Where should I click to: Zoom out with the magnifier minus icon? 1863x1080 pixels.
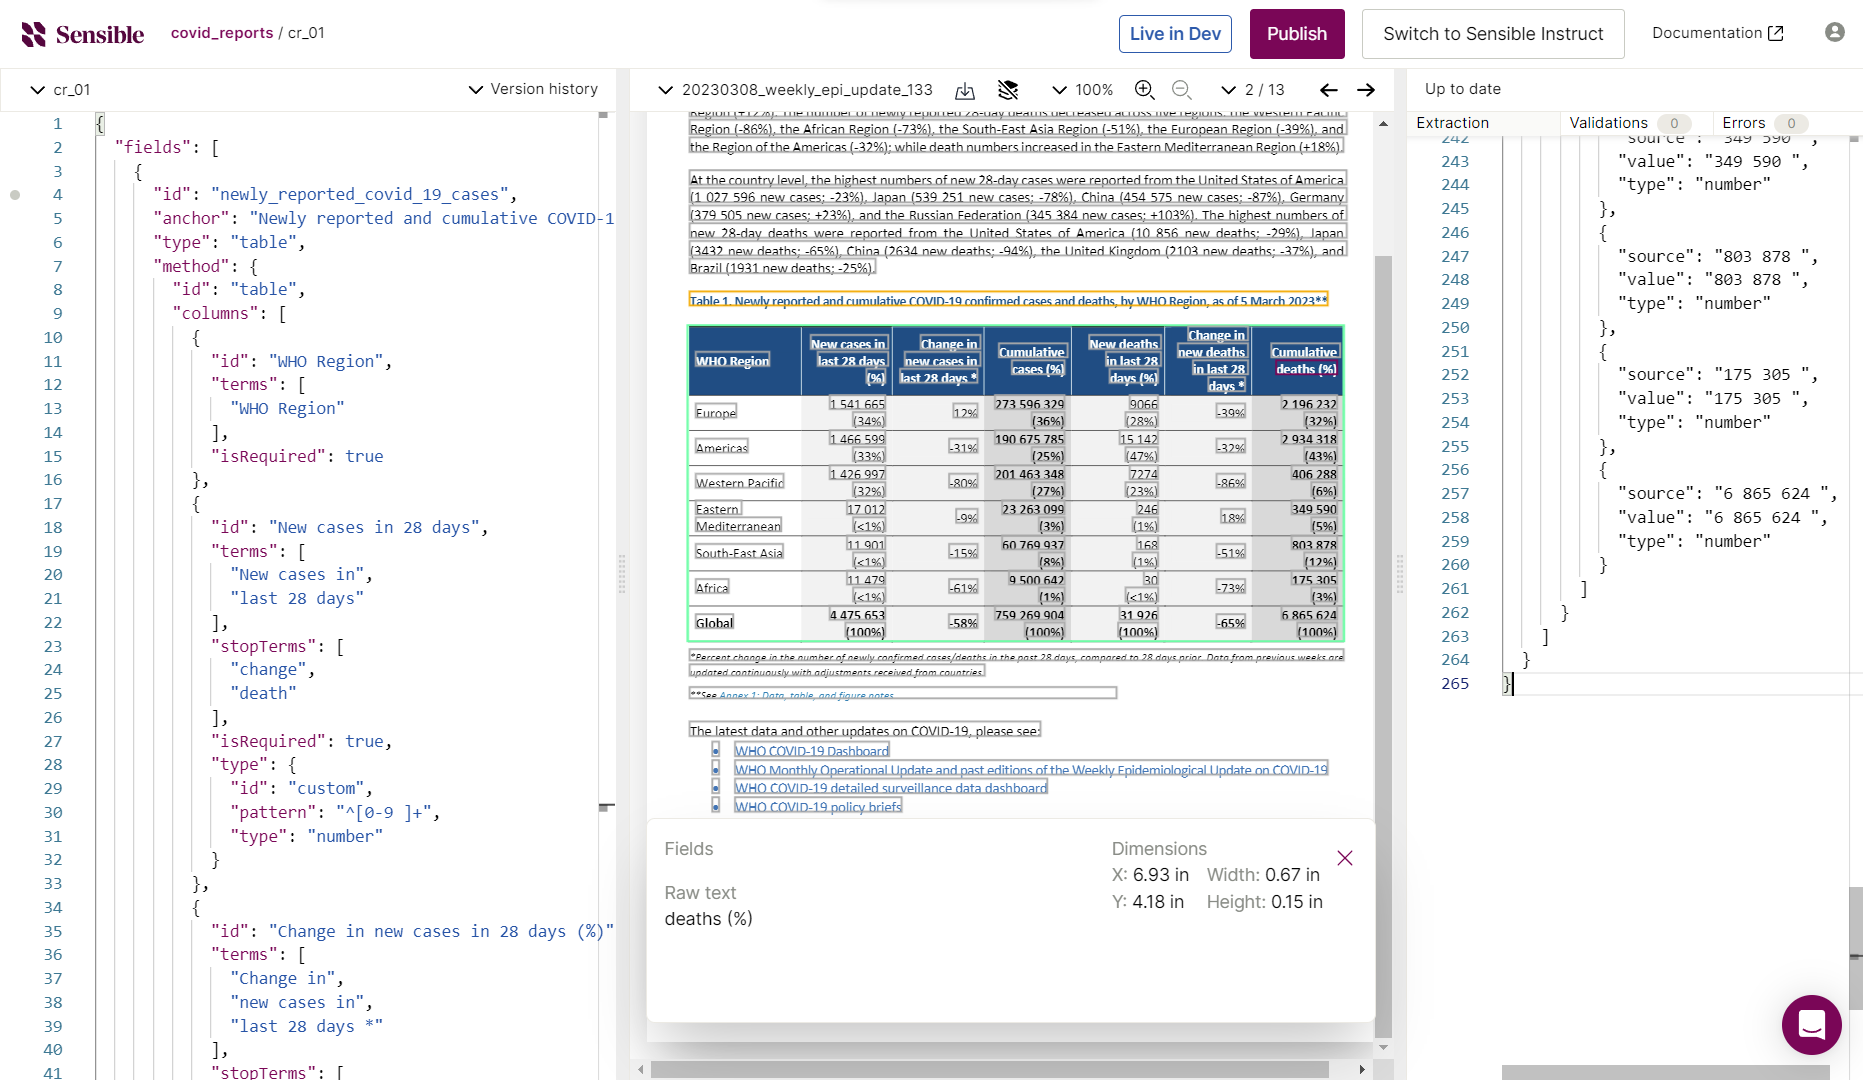[x=1182, y=90]
